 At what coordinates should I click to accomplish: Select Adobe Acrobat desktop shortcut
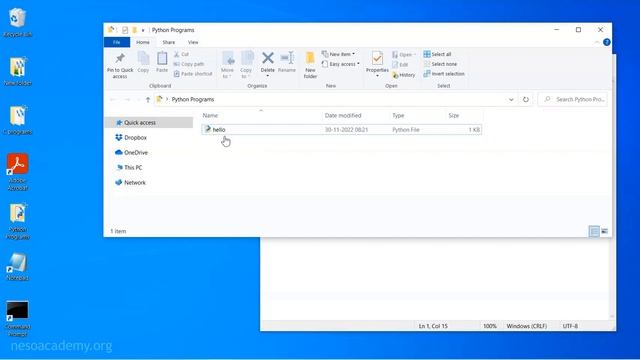pyautogui.click(x=18, y=172)
